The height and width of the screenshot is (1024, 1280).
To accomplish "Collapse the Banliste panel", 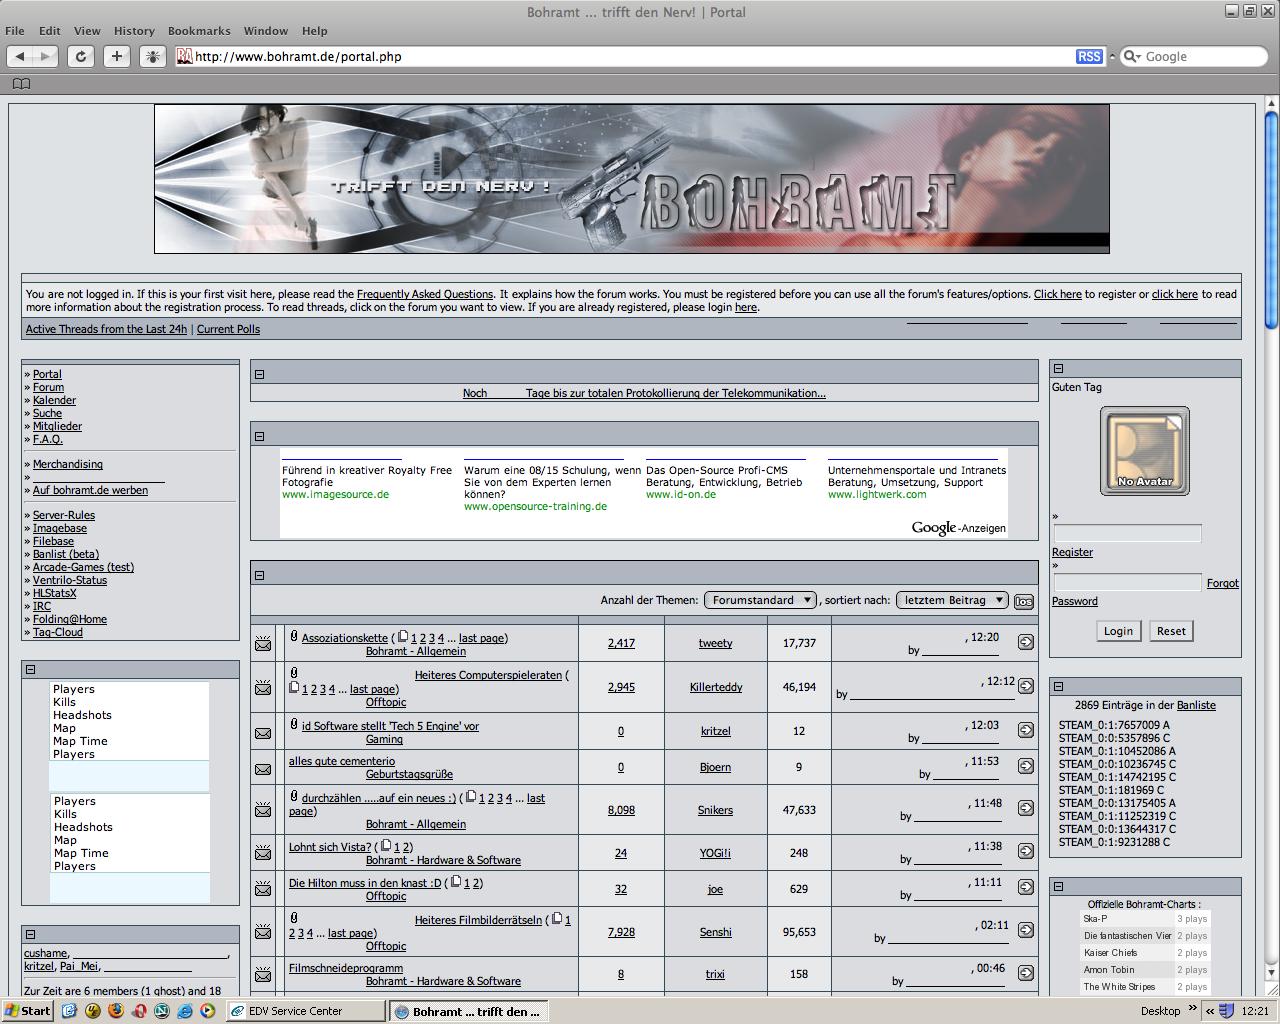I will (1058, 687).
